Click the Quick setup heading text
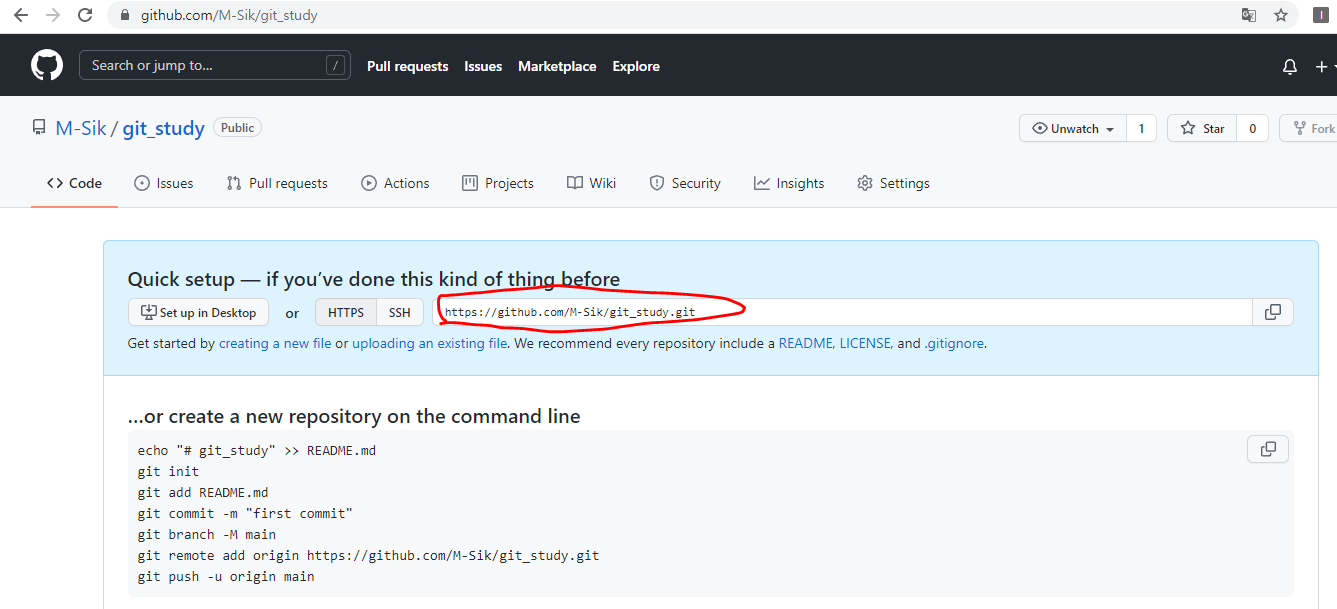This screenshot has height=609, width=1337. (374, 279)
